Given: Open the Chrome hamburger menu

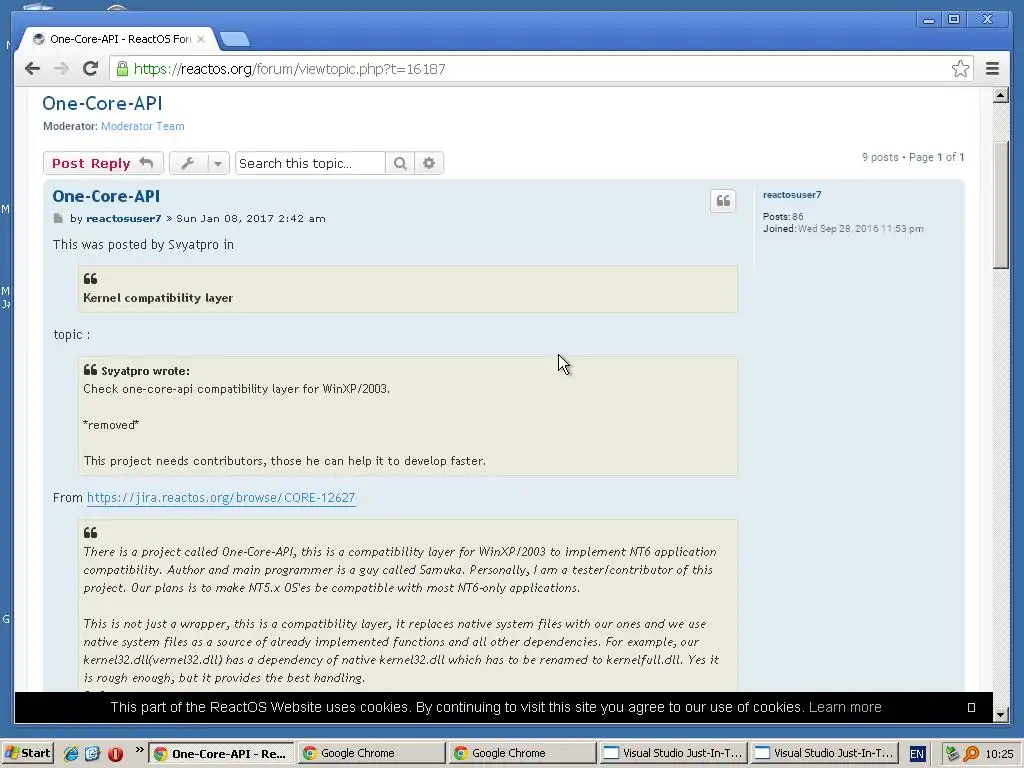Looking at the screenshot, I should (x=992, y=69).
